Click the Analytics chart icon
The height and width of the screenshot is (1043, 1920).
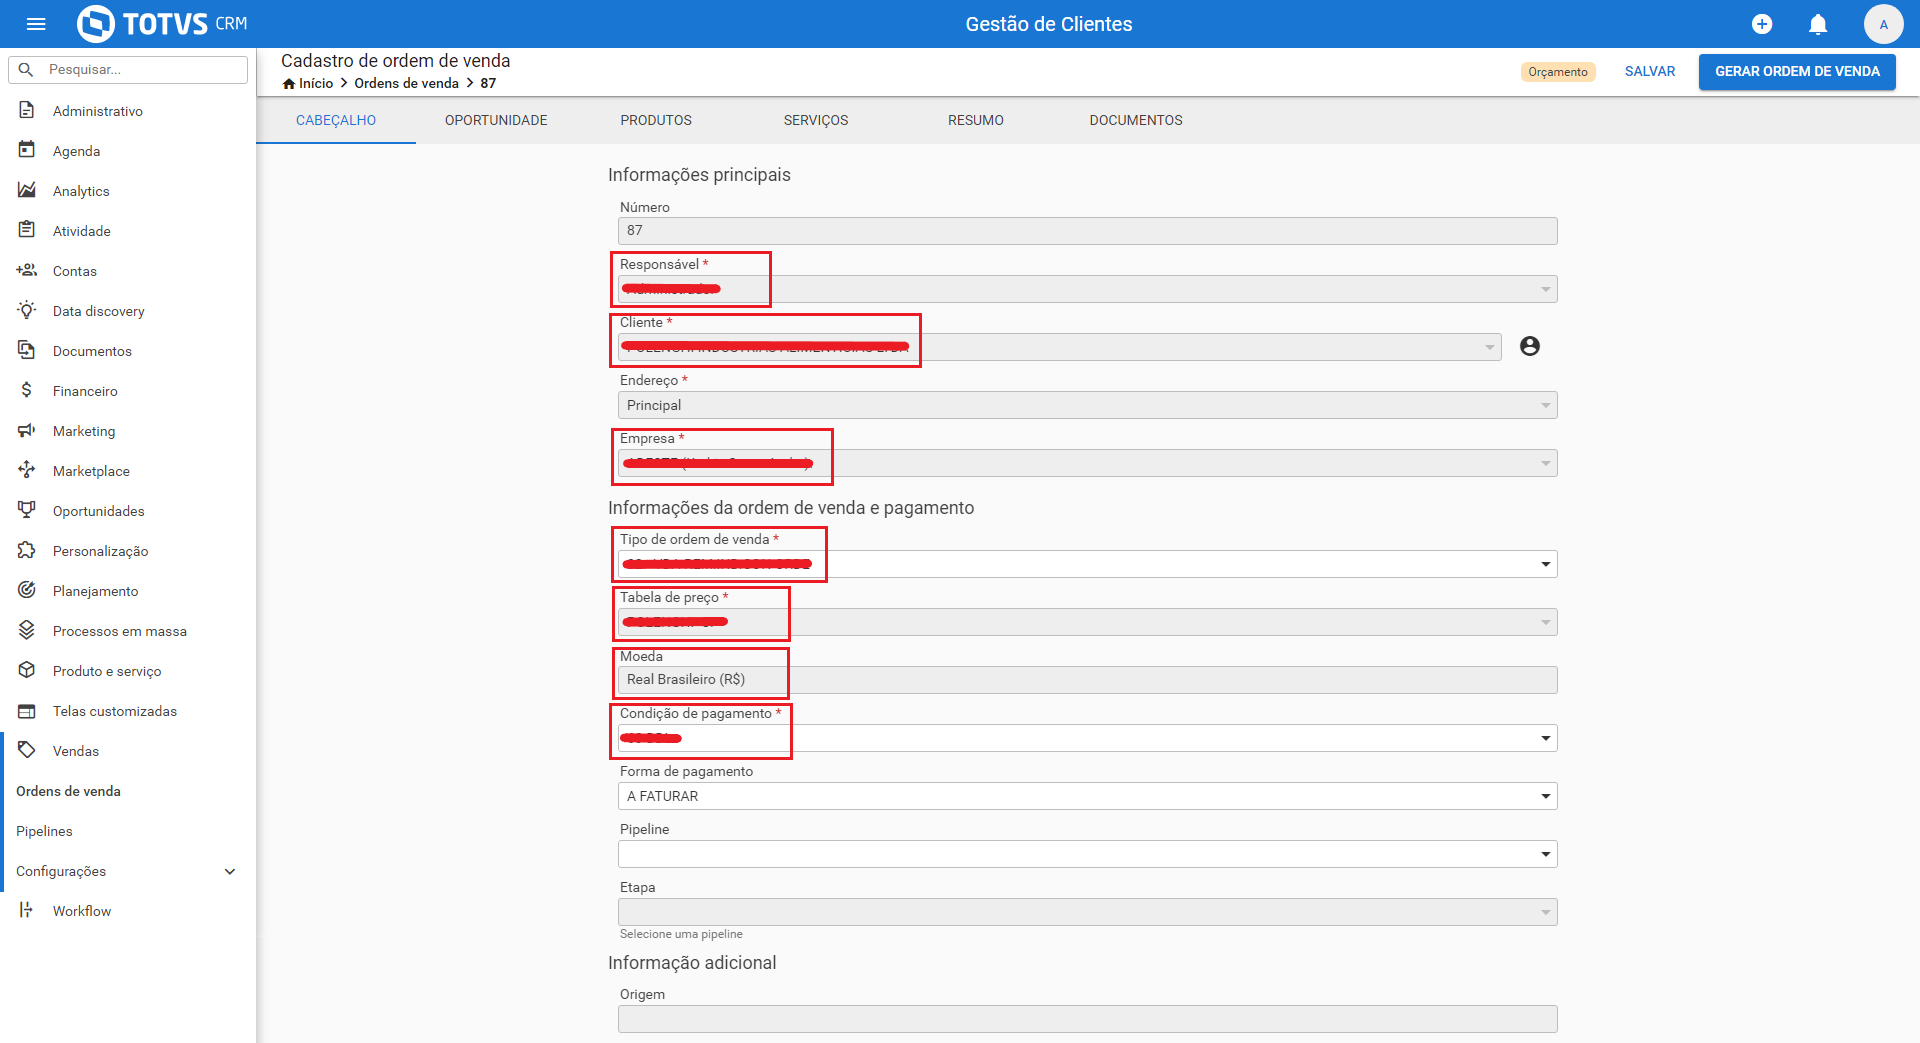pos(27,190)
